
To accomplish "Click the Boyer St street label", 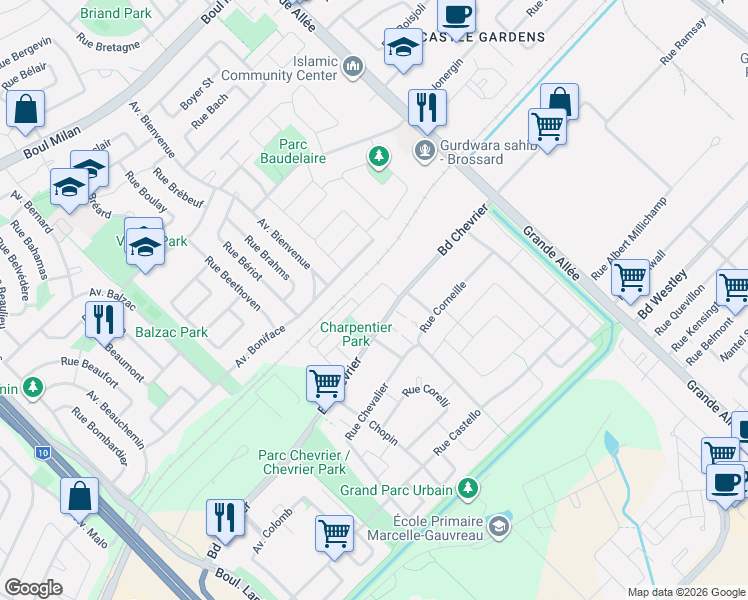I will click(x=197, y=94).
